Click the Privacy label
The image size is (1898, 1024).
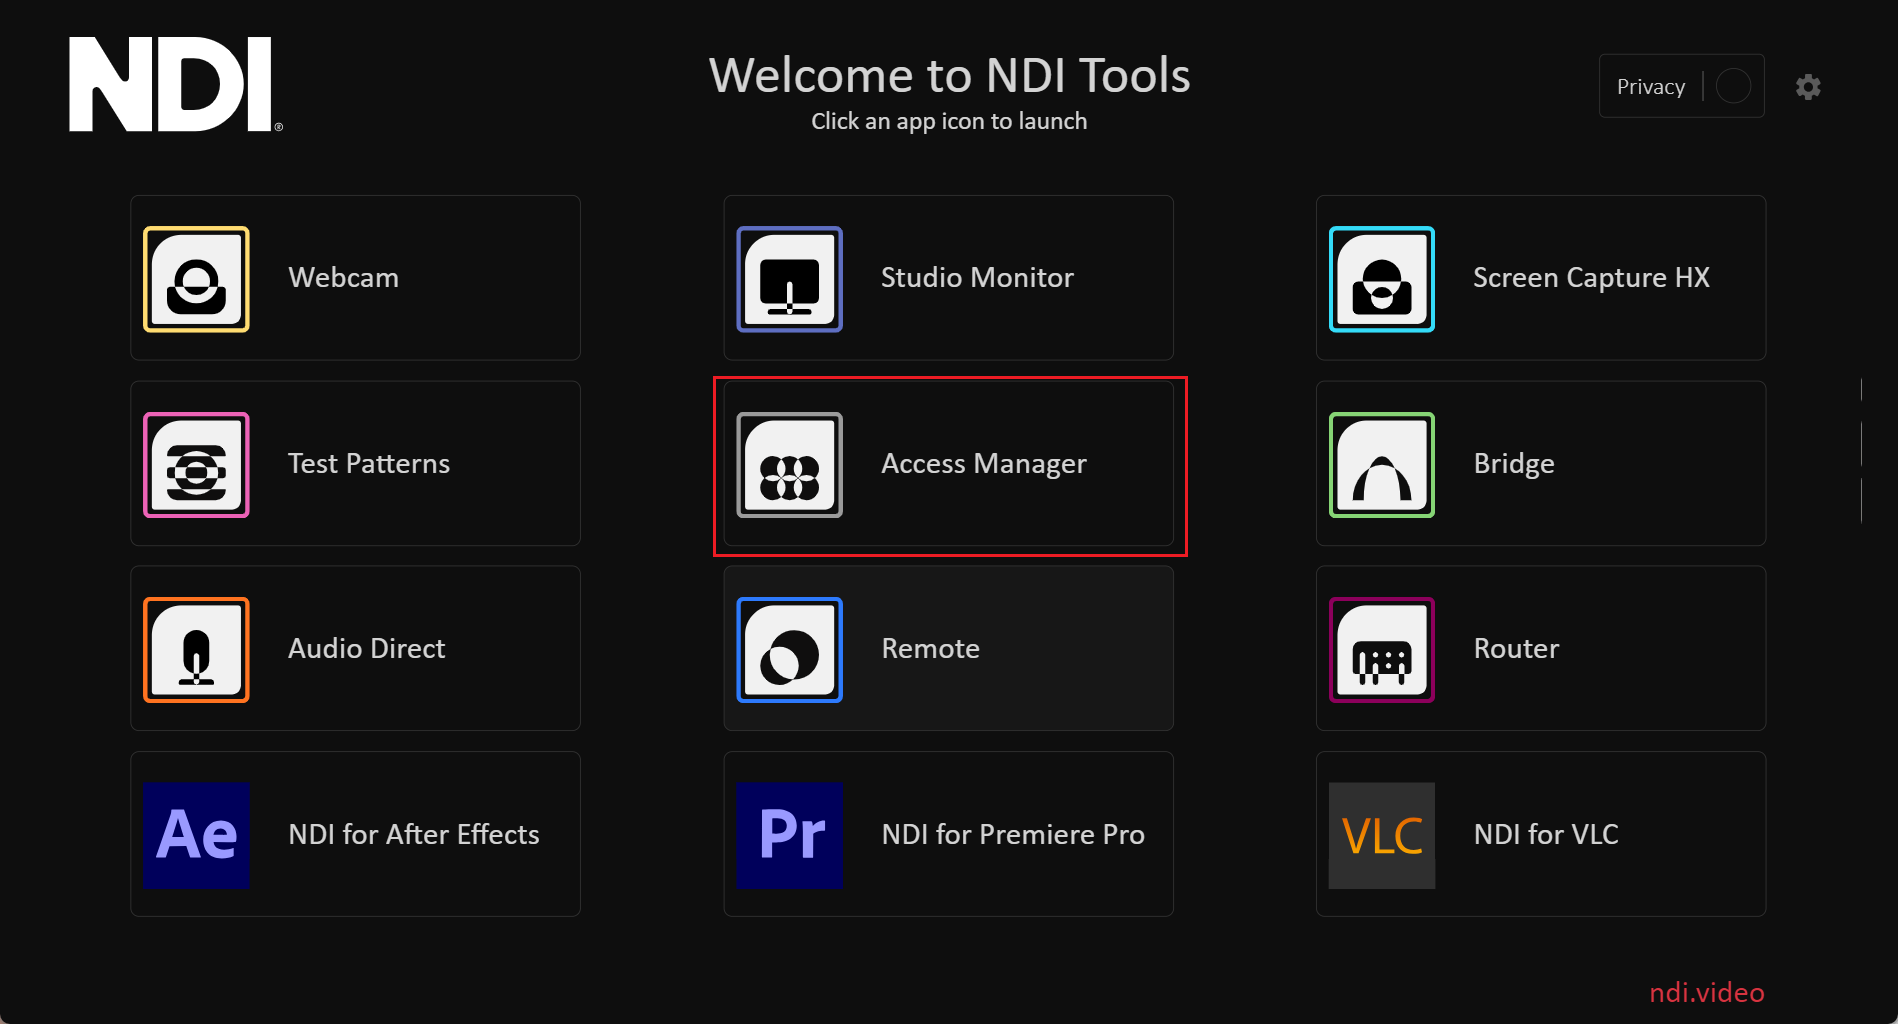[1650, 86]
